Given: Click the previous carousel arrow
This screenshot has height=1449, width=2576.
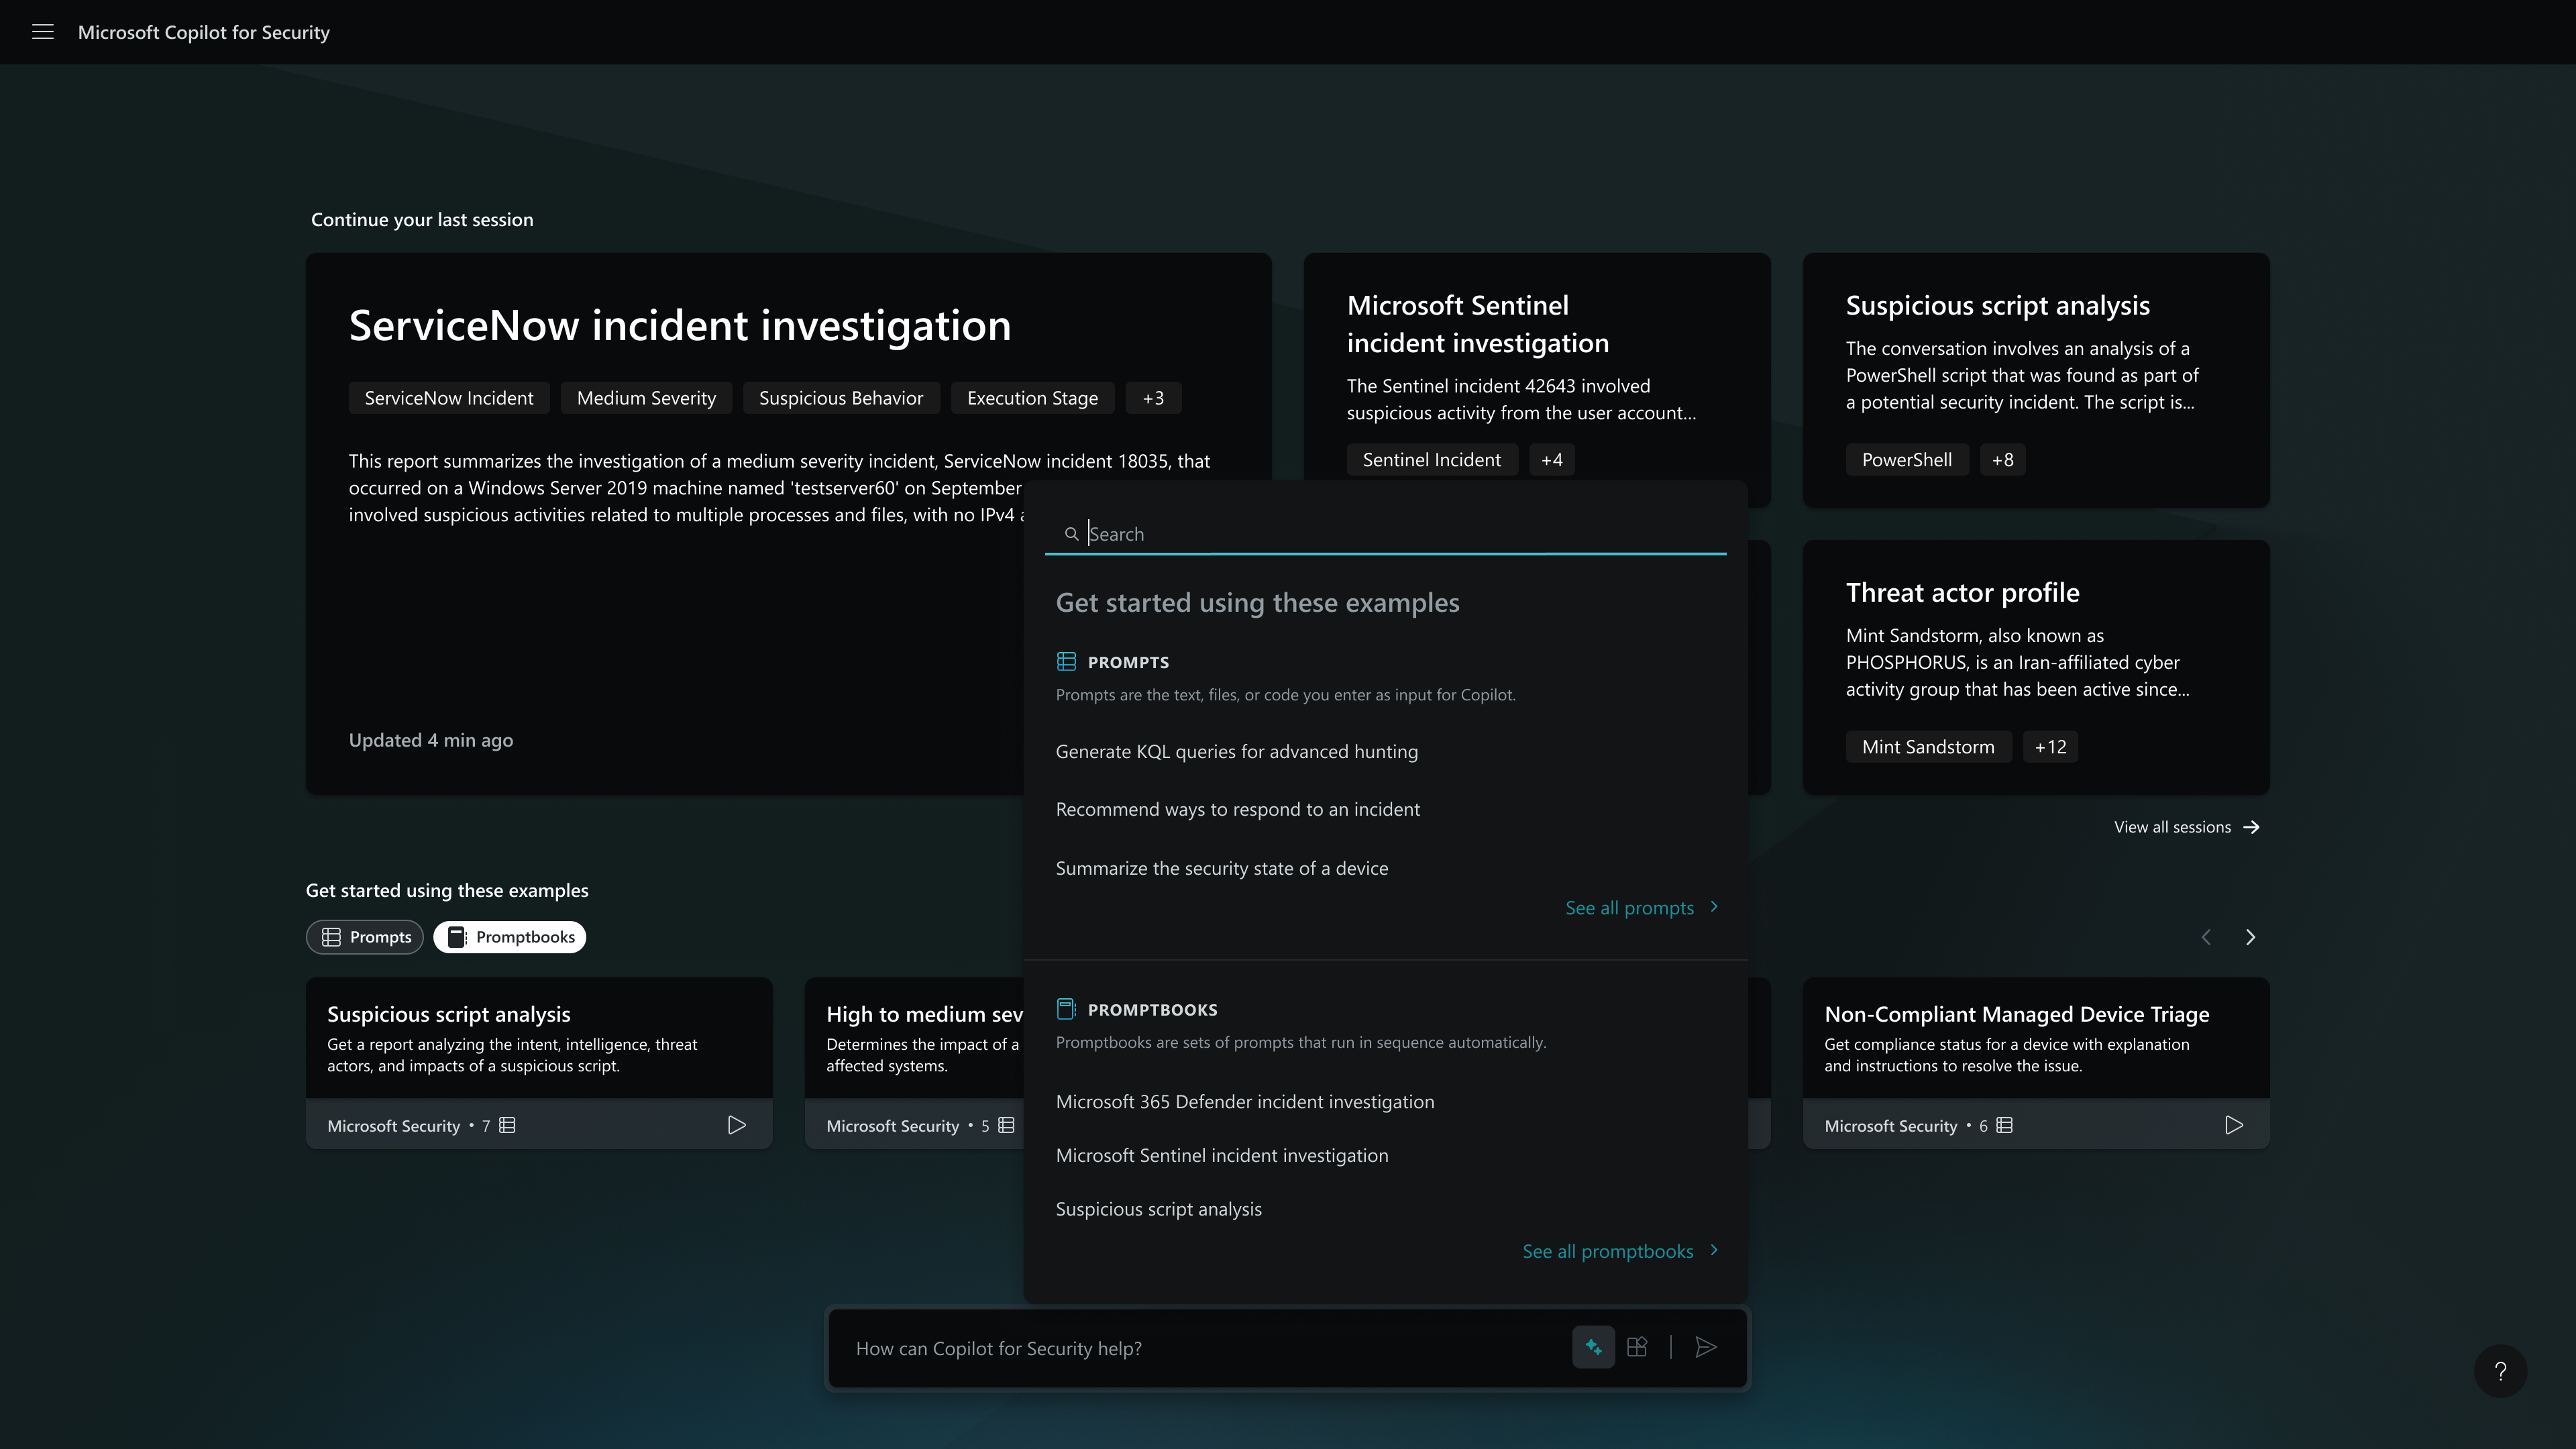Looking at the screenshot, I should (x=2206, y=937).
